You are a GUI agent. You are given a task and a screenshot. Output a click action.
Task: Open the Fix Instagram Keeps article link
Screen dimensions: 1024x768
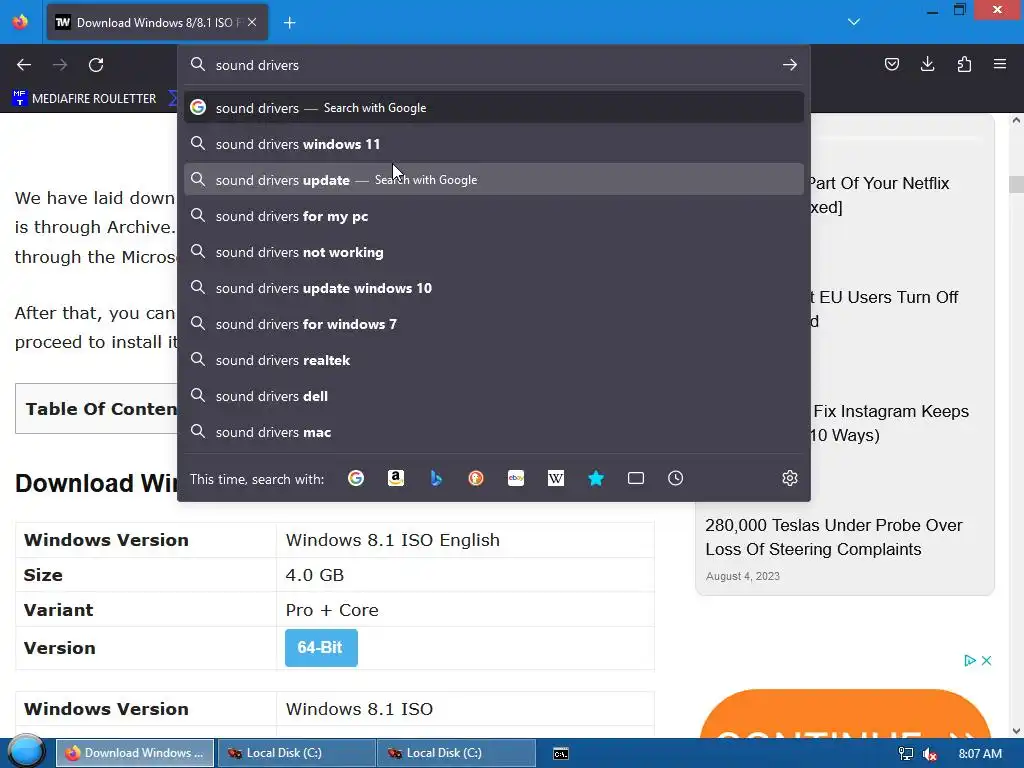[889, 423]
